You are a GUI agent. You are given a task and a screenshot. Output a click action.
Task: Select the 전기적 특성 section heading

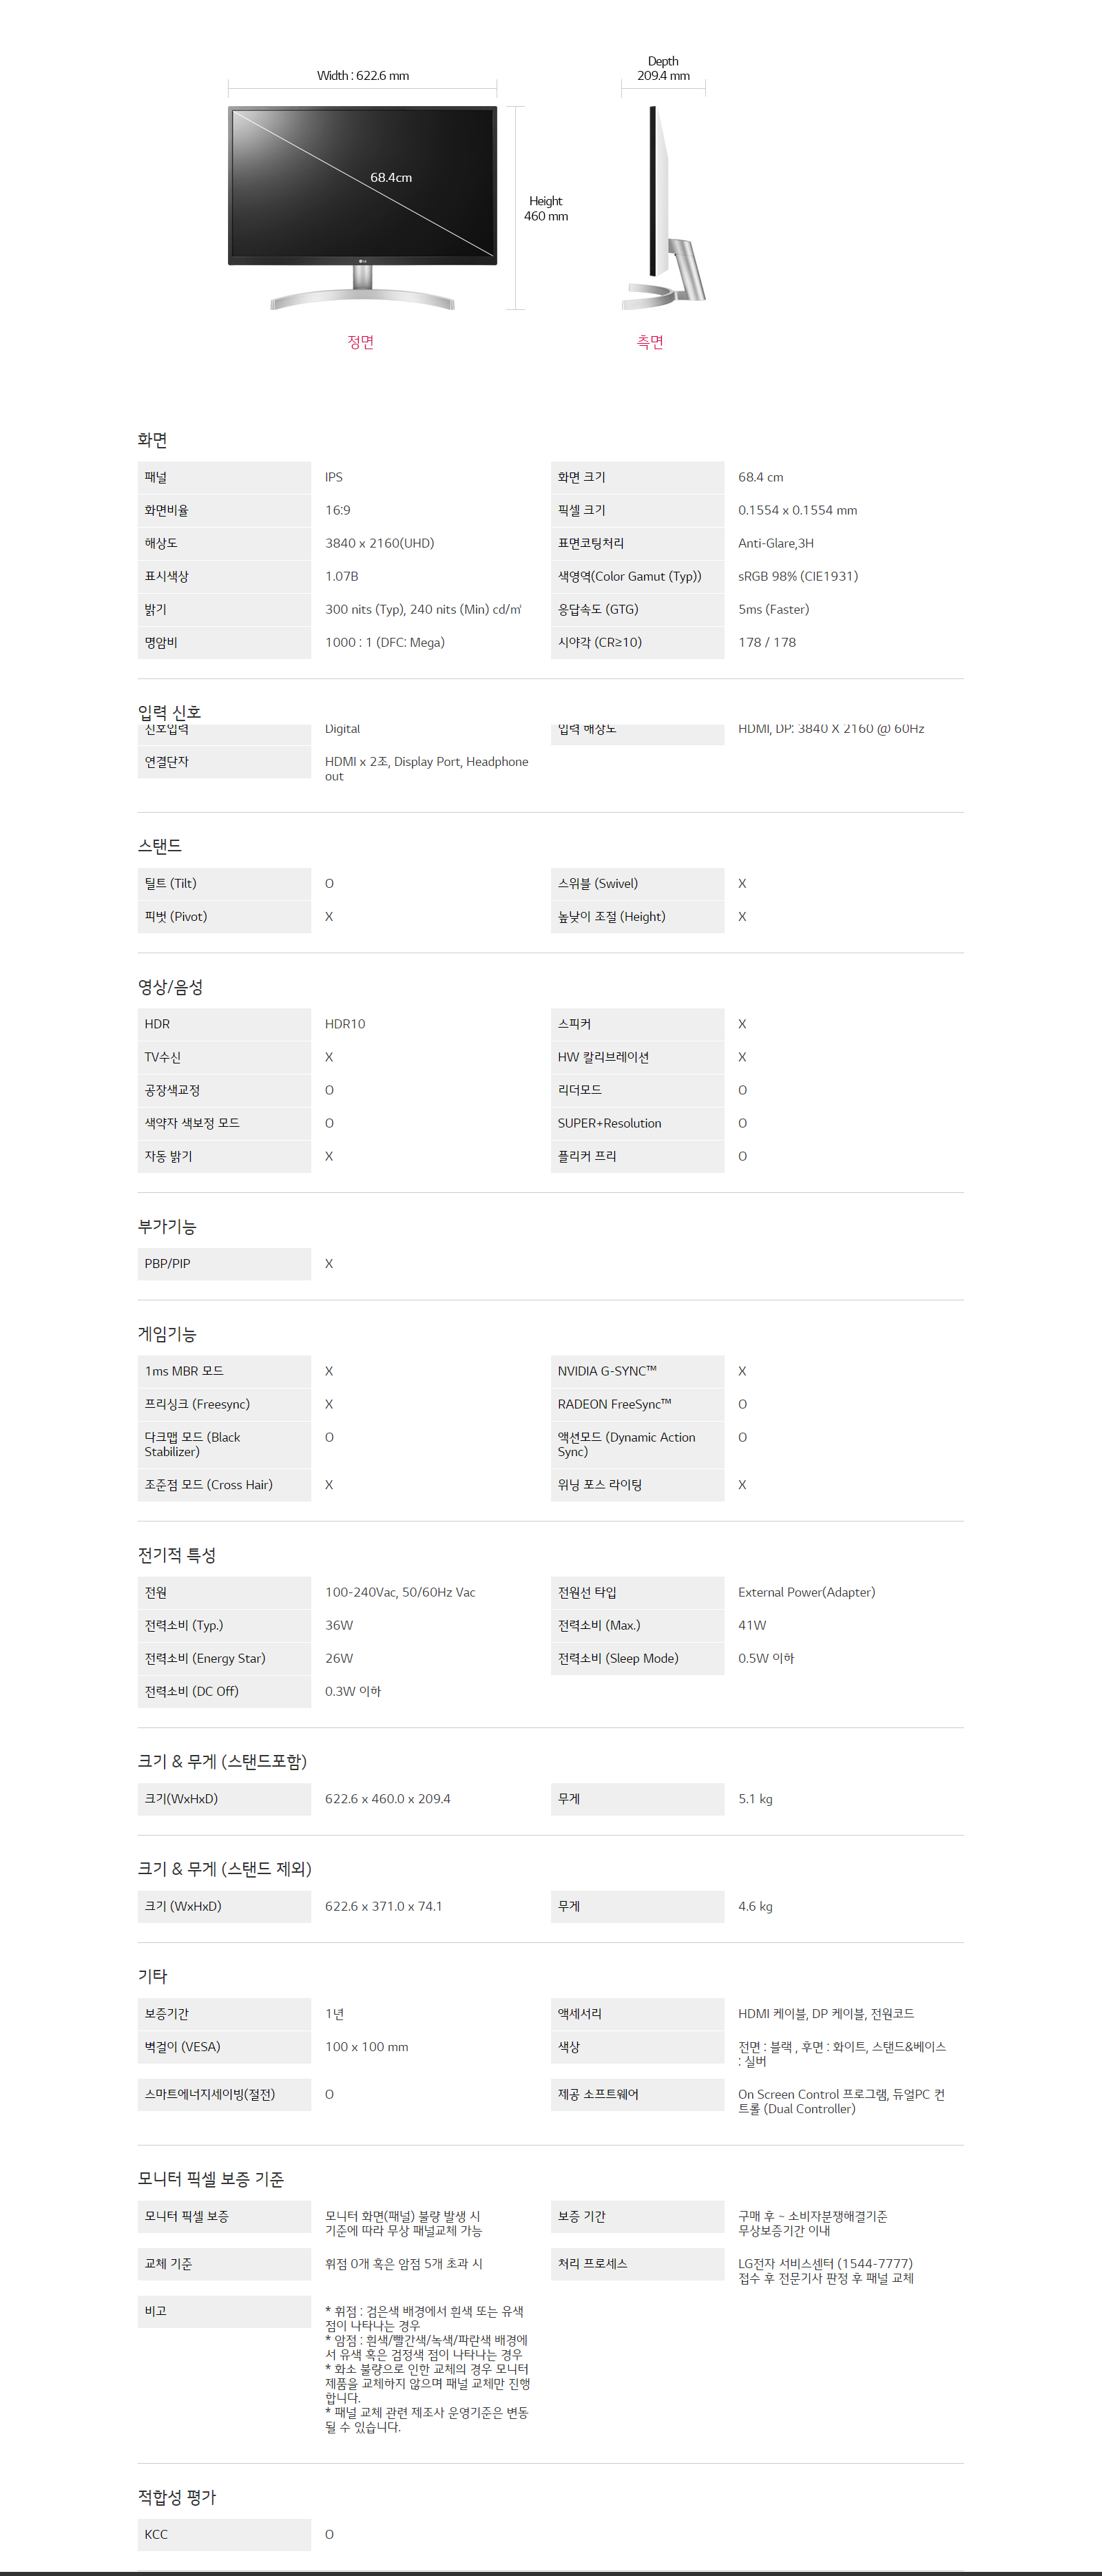coord(177,1555)
